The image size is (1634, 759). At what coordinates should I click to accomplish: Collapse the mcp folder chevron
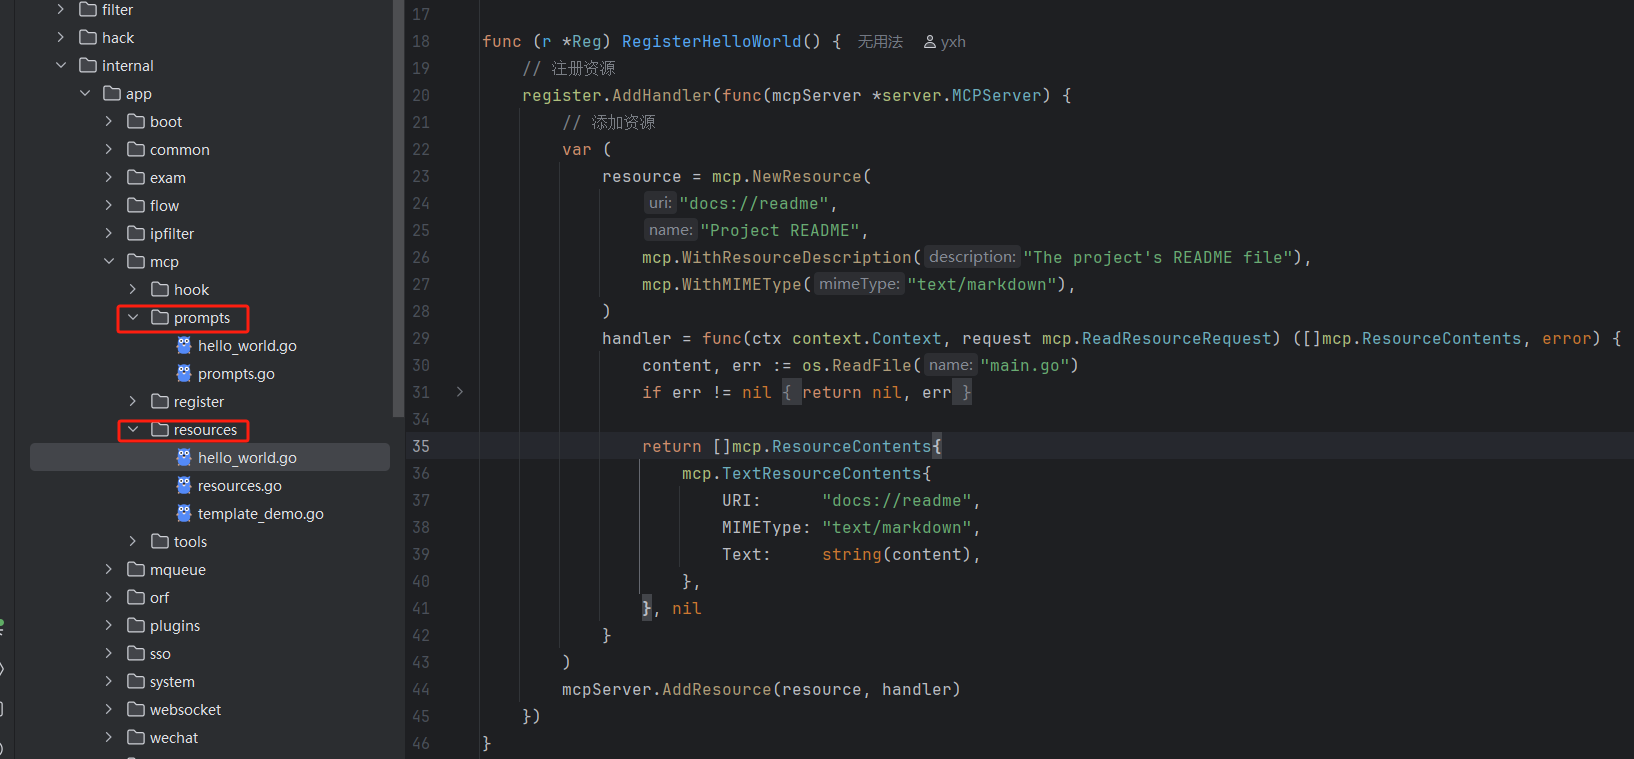coord(109,261)
